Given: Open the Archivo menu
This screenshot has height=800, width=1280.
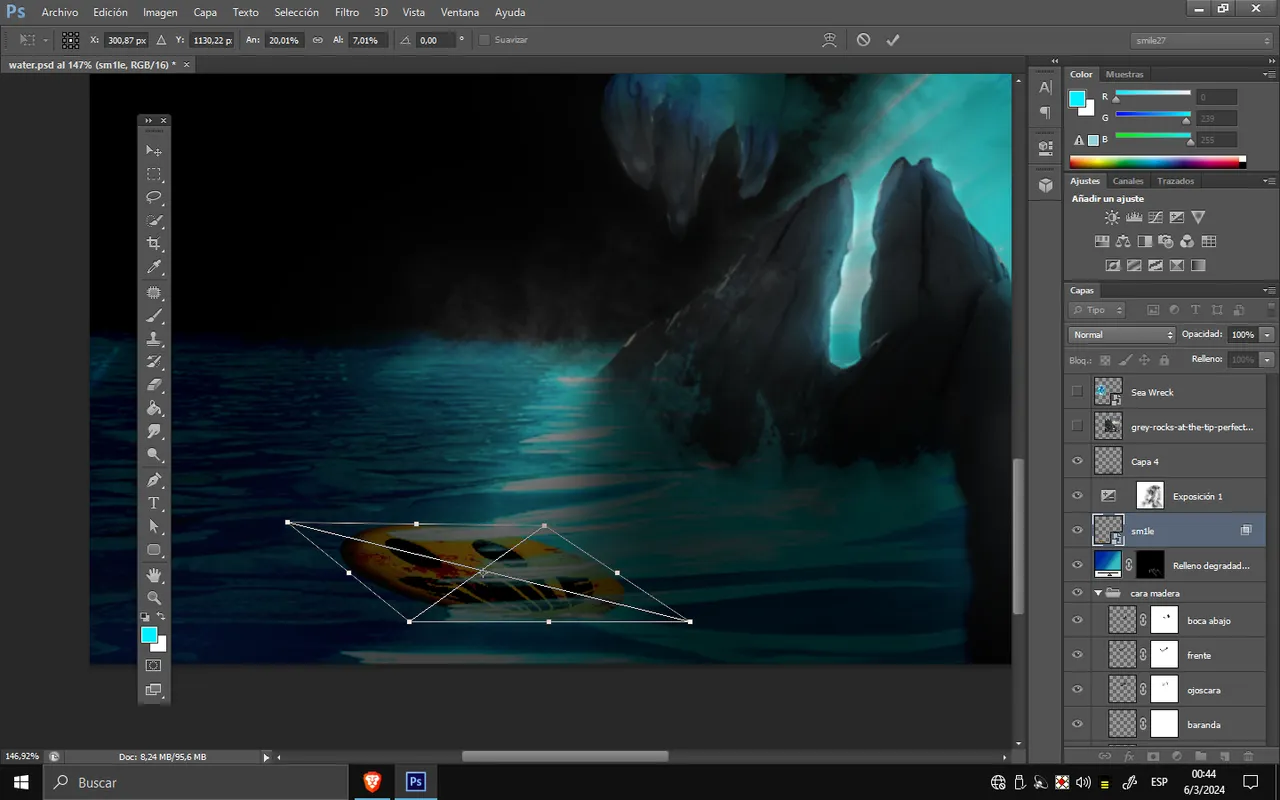Looking at the screenshot, I should pos(60,12).
